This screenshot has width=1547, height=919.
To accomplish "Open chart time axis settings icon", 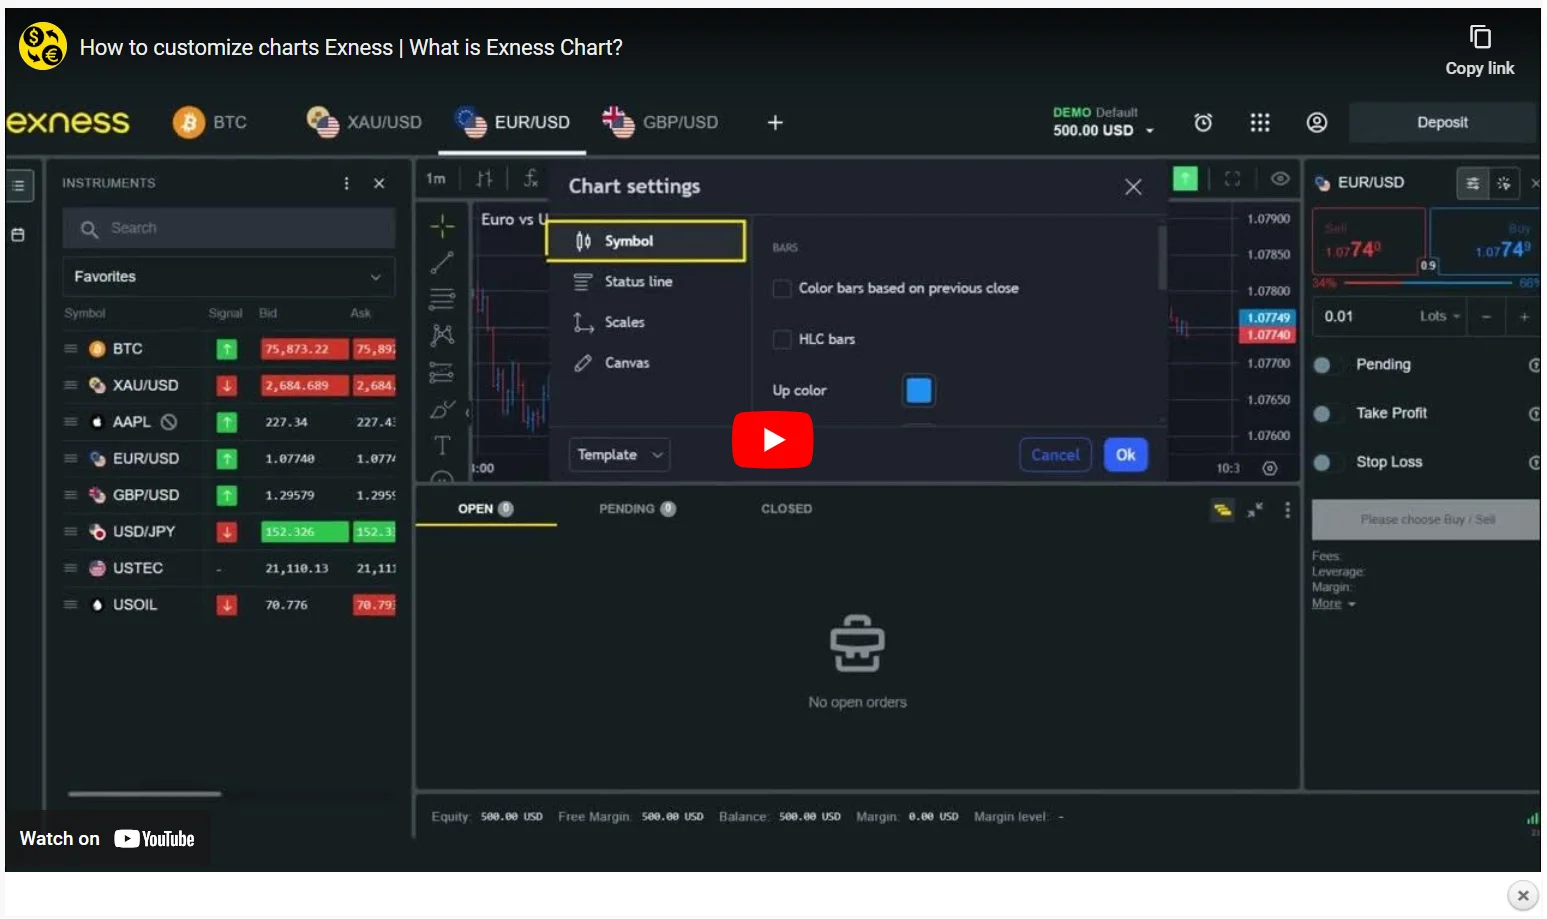I will tap(1270, 468).
